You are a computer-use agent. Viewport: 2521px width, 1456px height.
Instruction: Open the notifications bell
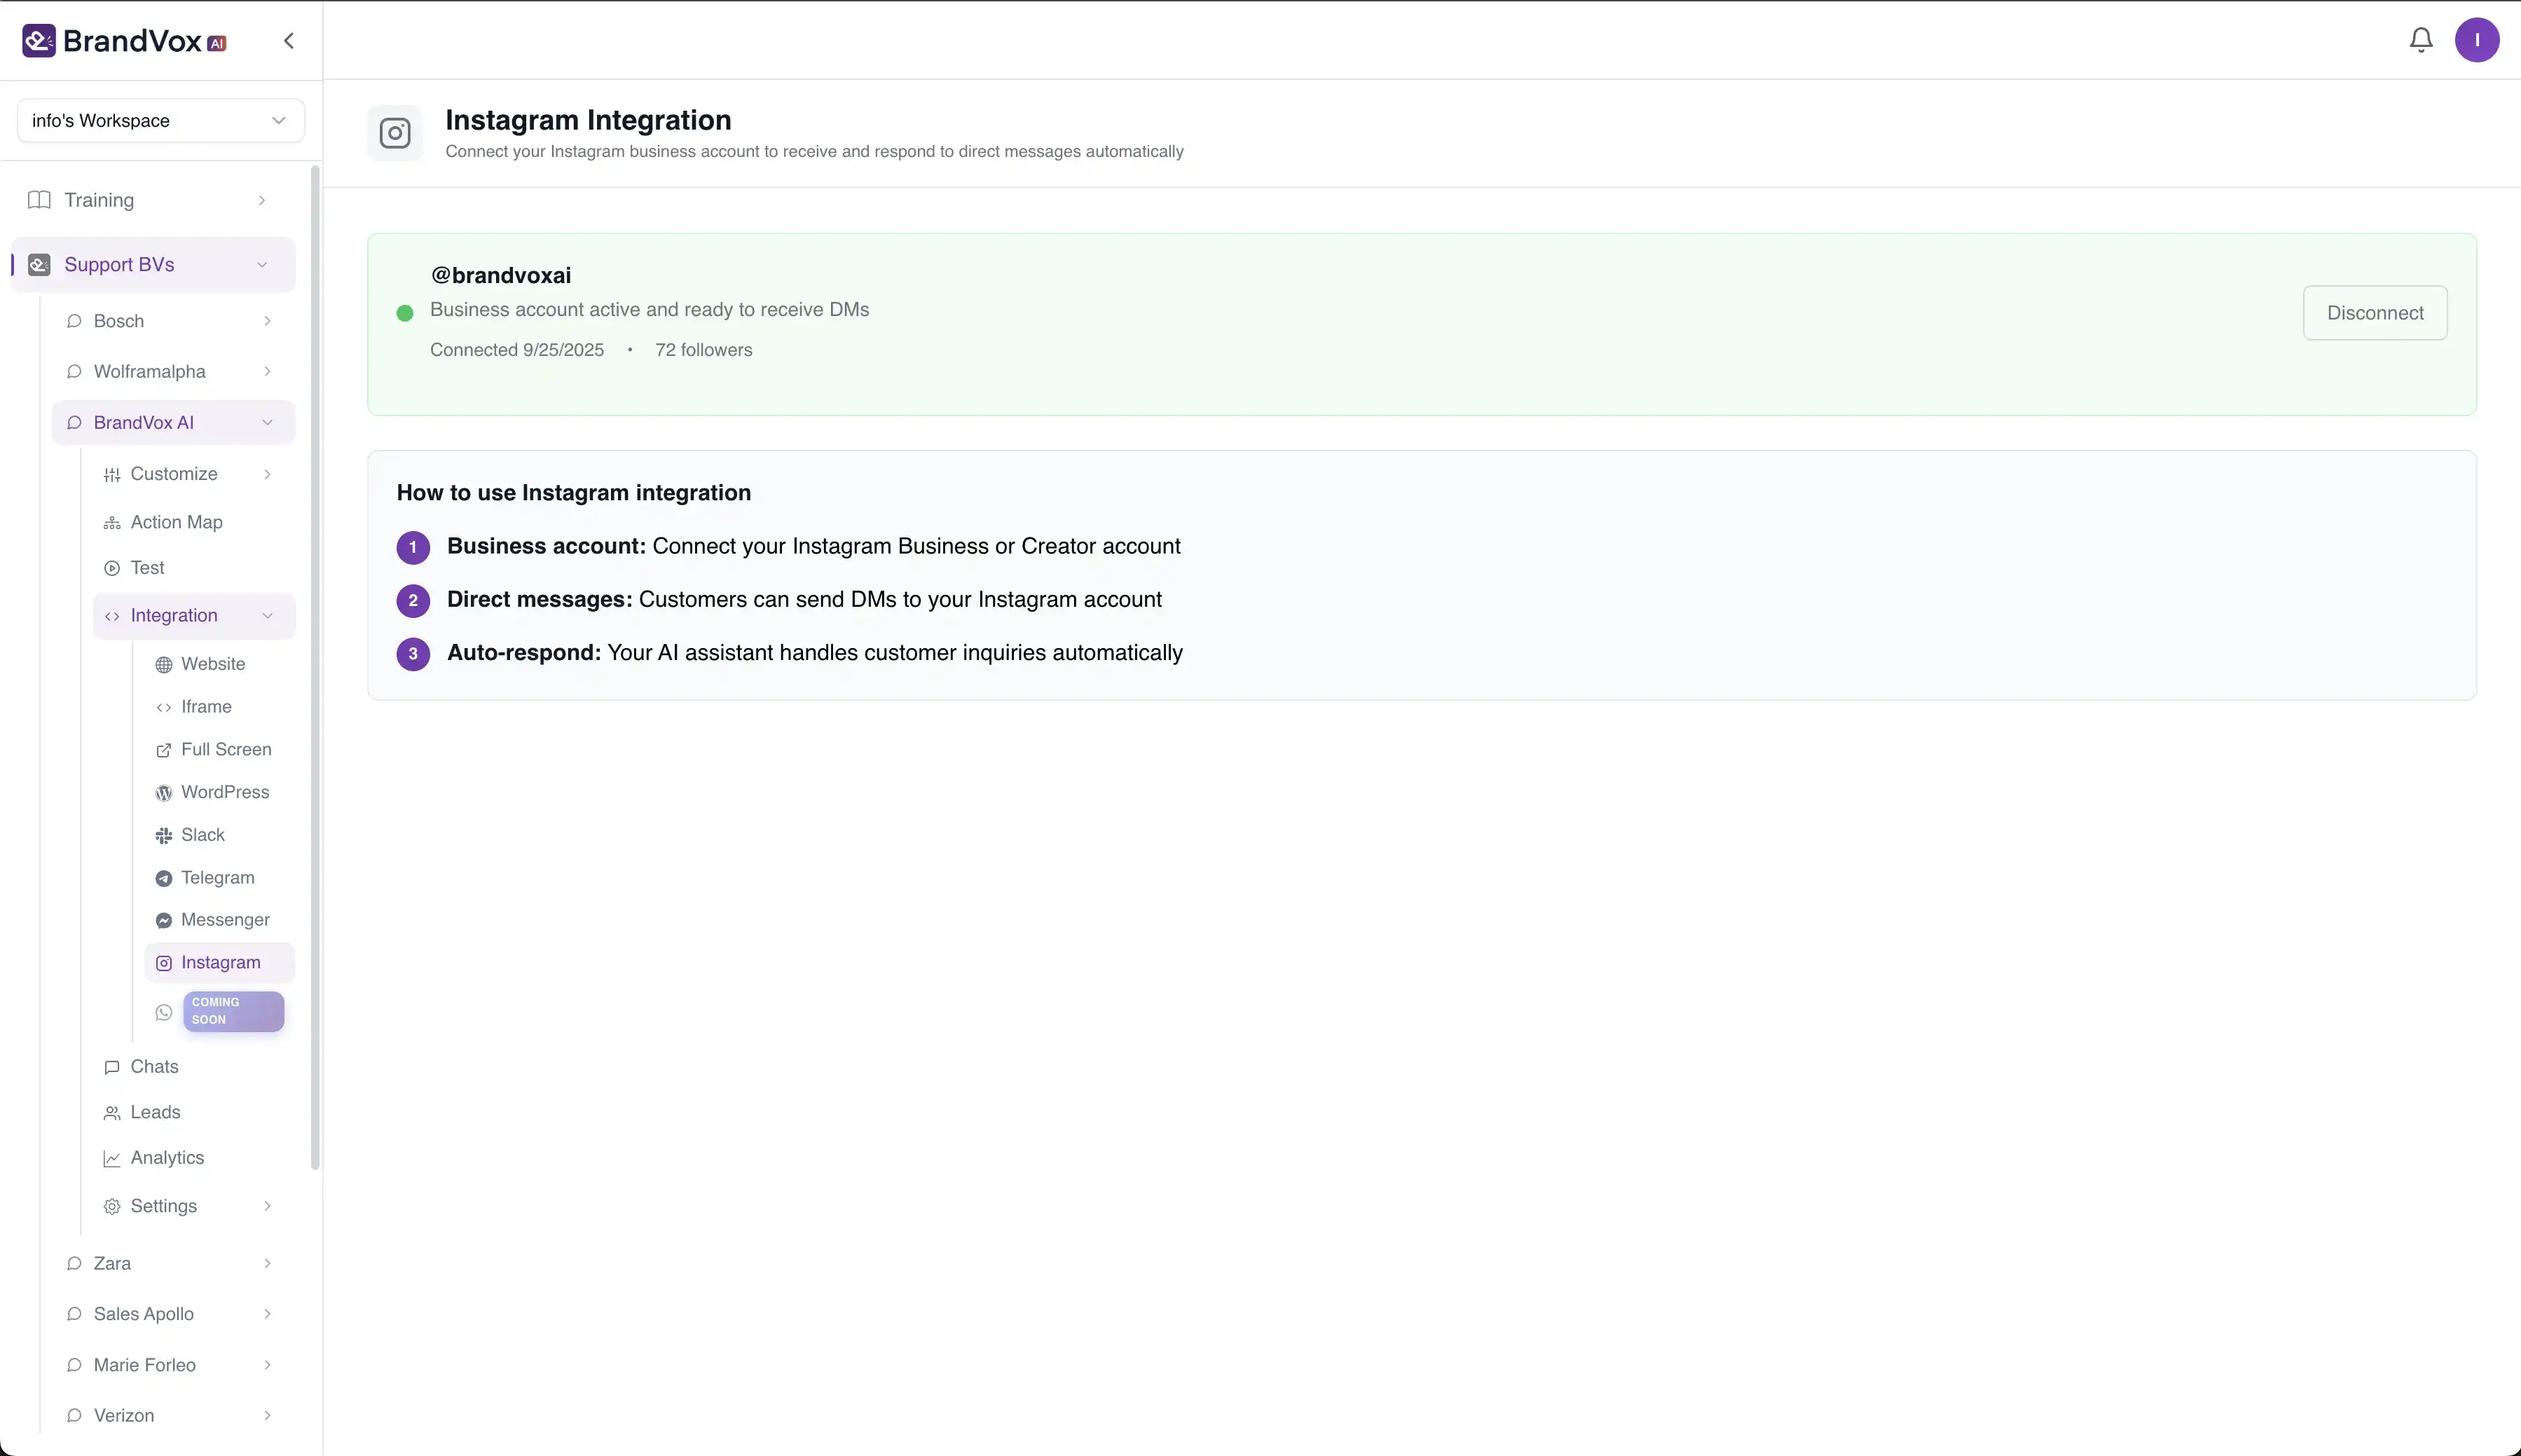(x=2421, y=40)
